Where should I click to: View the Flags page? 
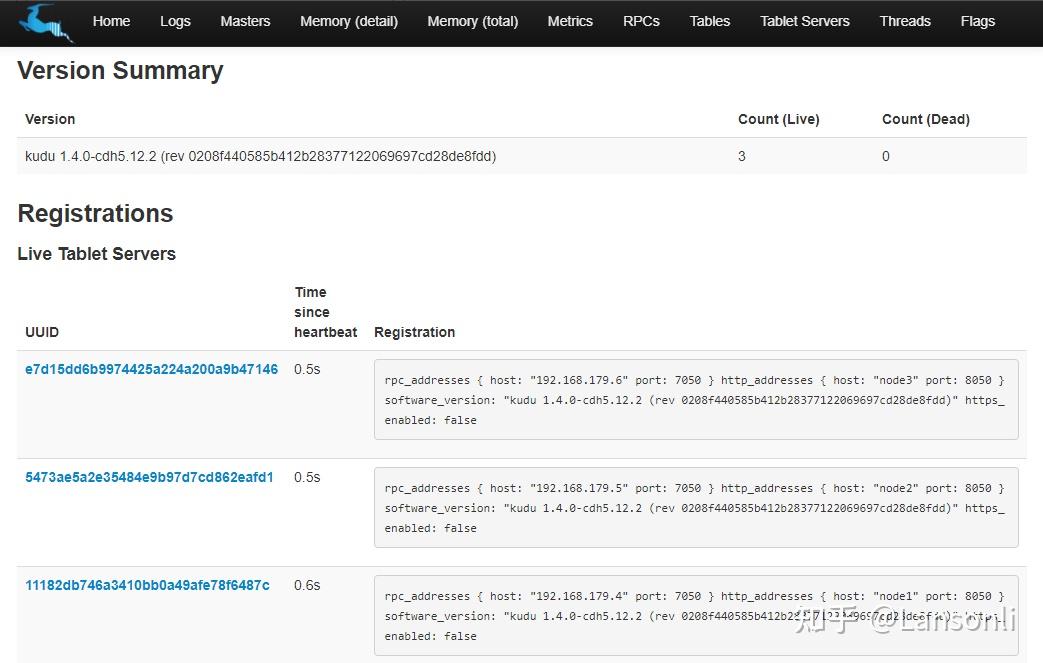977,21
